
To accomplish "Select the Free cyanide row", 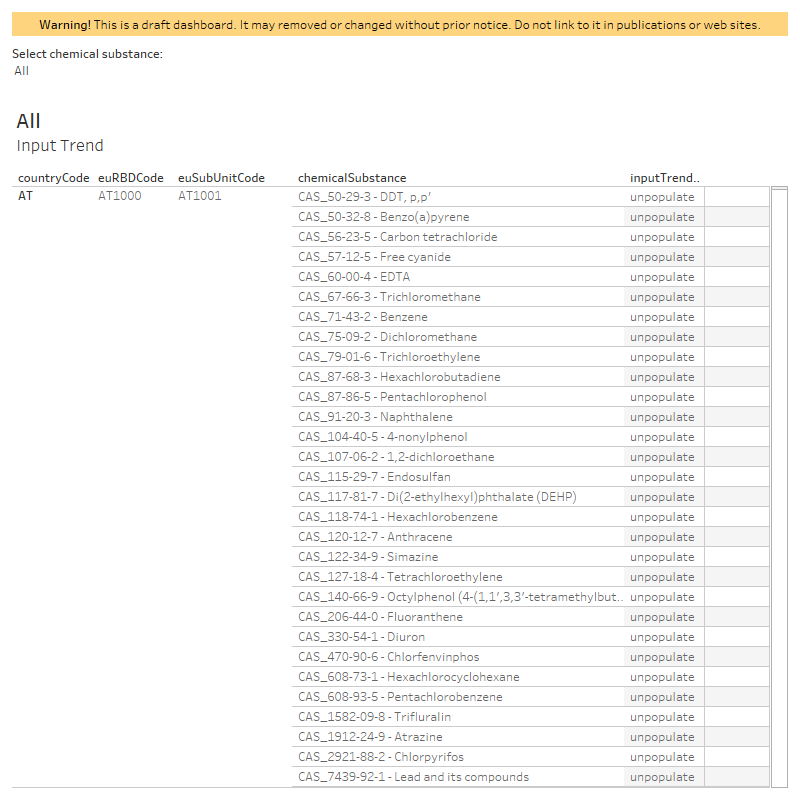I will tap(531, 257).
